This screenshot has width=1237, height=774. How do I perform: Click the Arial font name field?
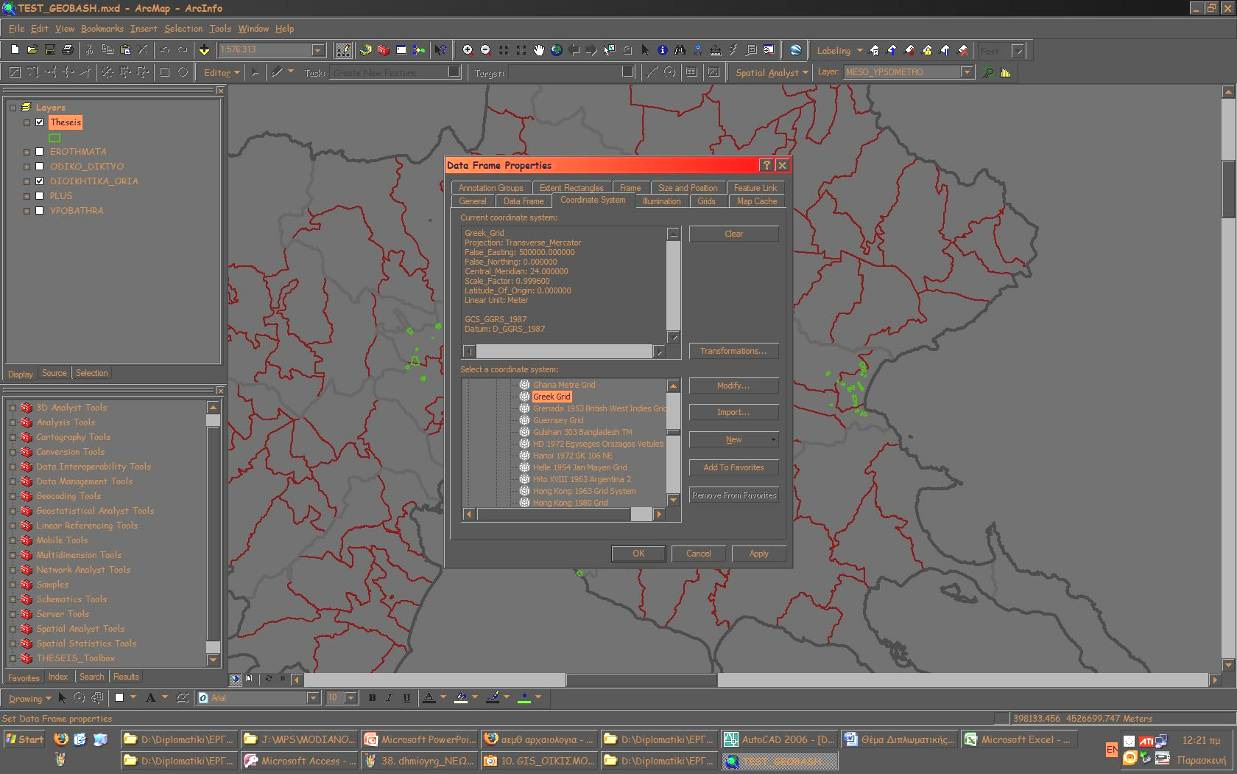click(258, 698)
